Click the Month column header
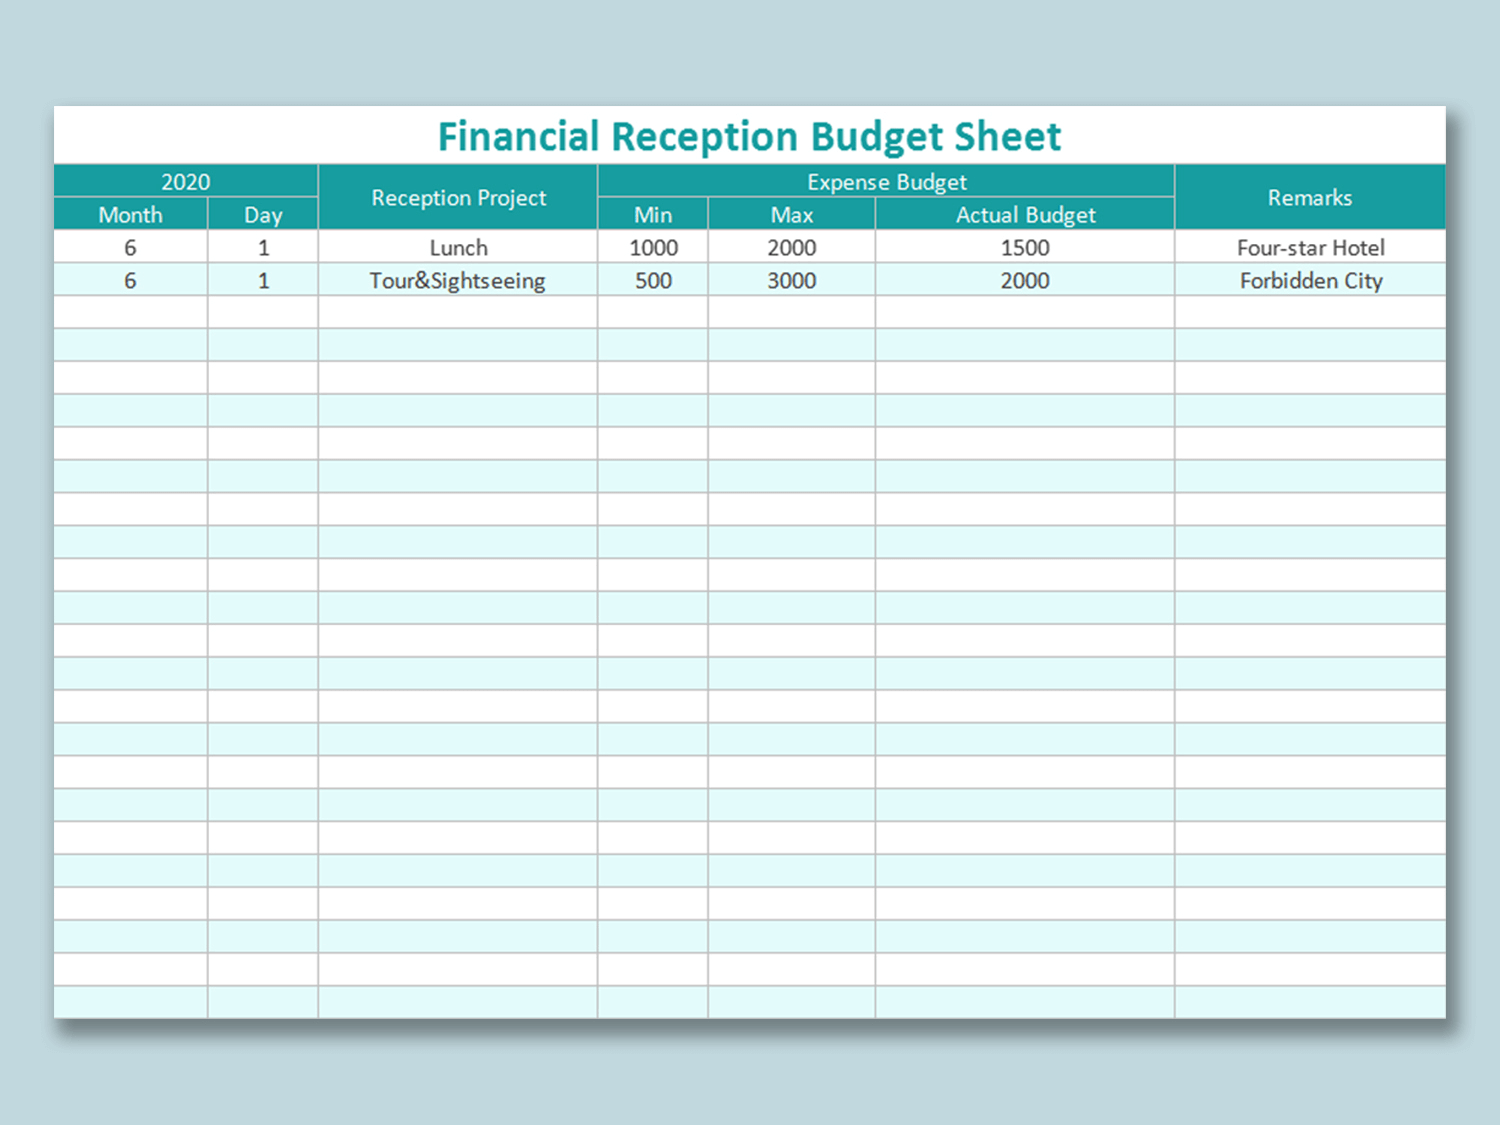1500x1125 pixels. (130, 214)
